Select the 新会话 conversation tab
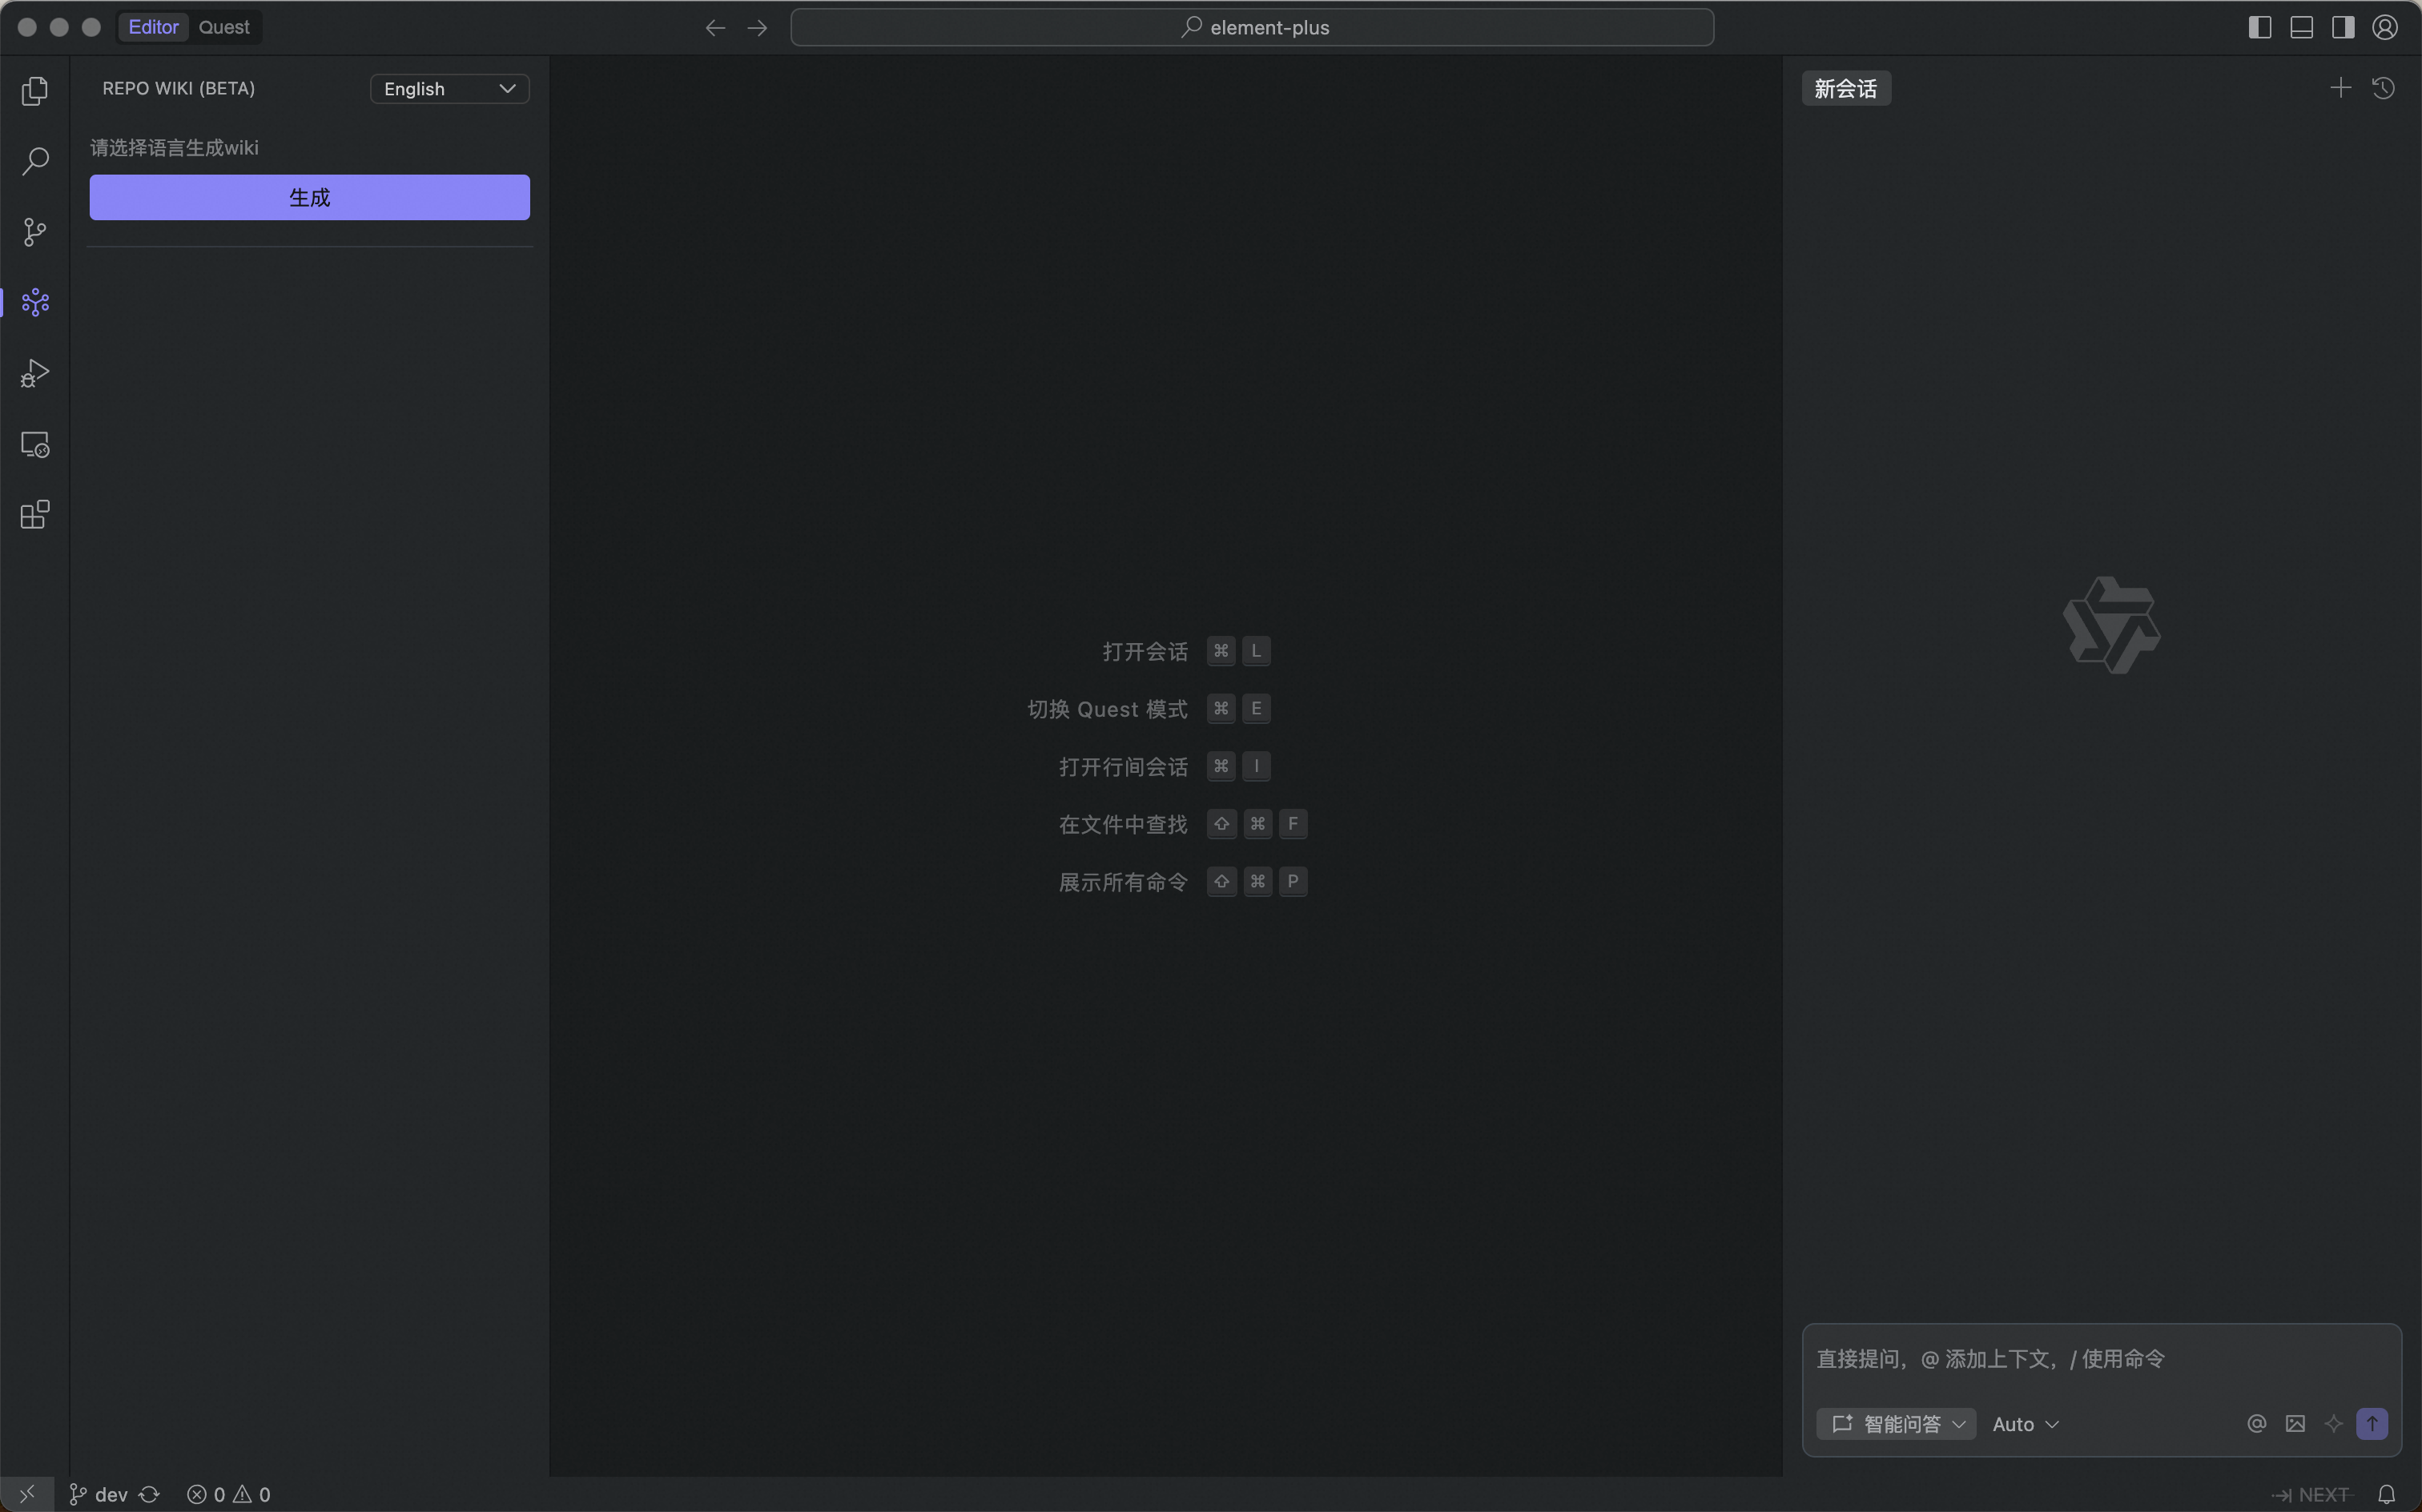 (x=1845, y=89)
